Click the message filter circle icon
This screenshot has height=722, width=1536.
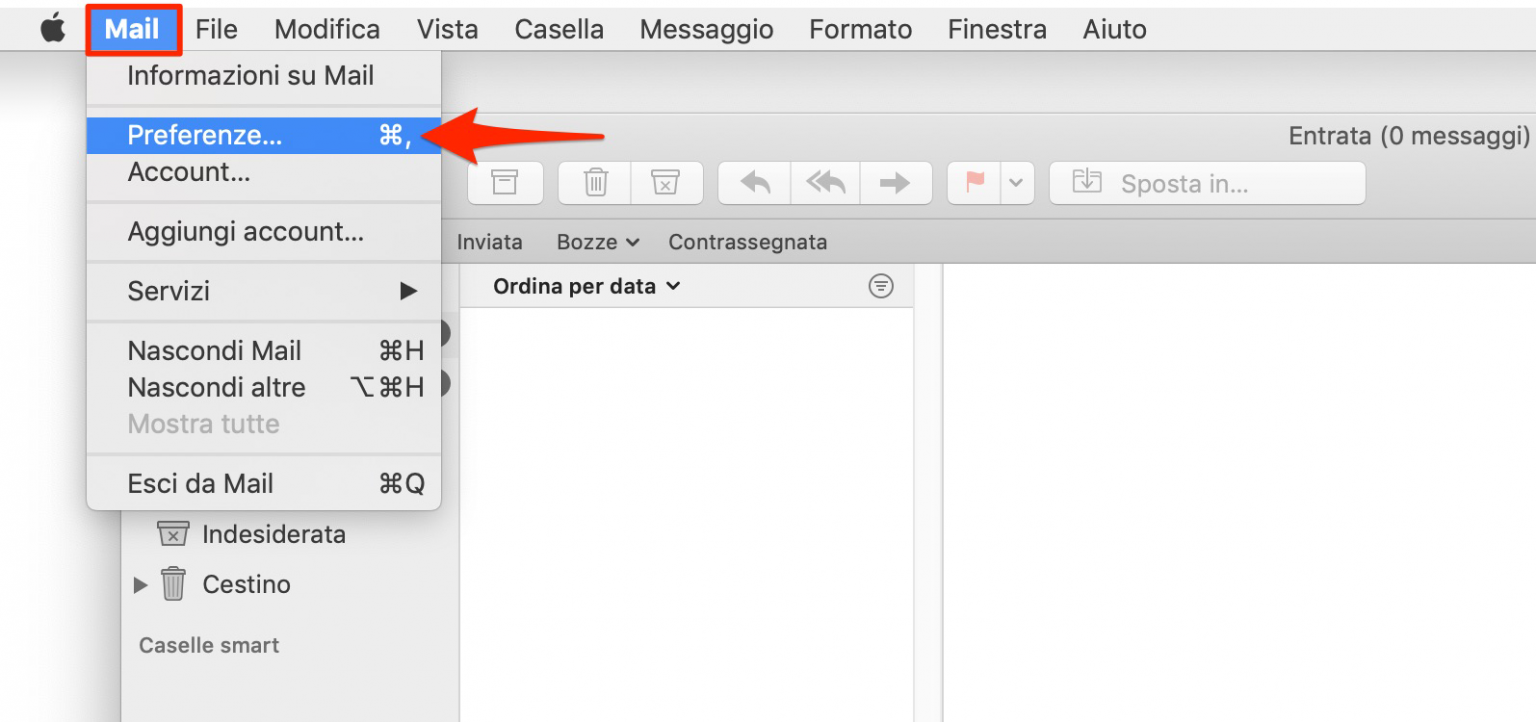tap(881, 287)
